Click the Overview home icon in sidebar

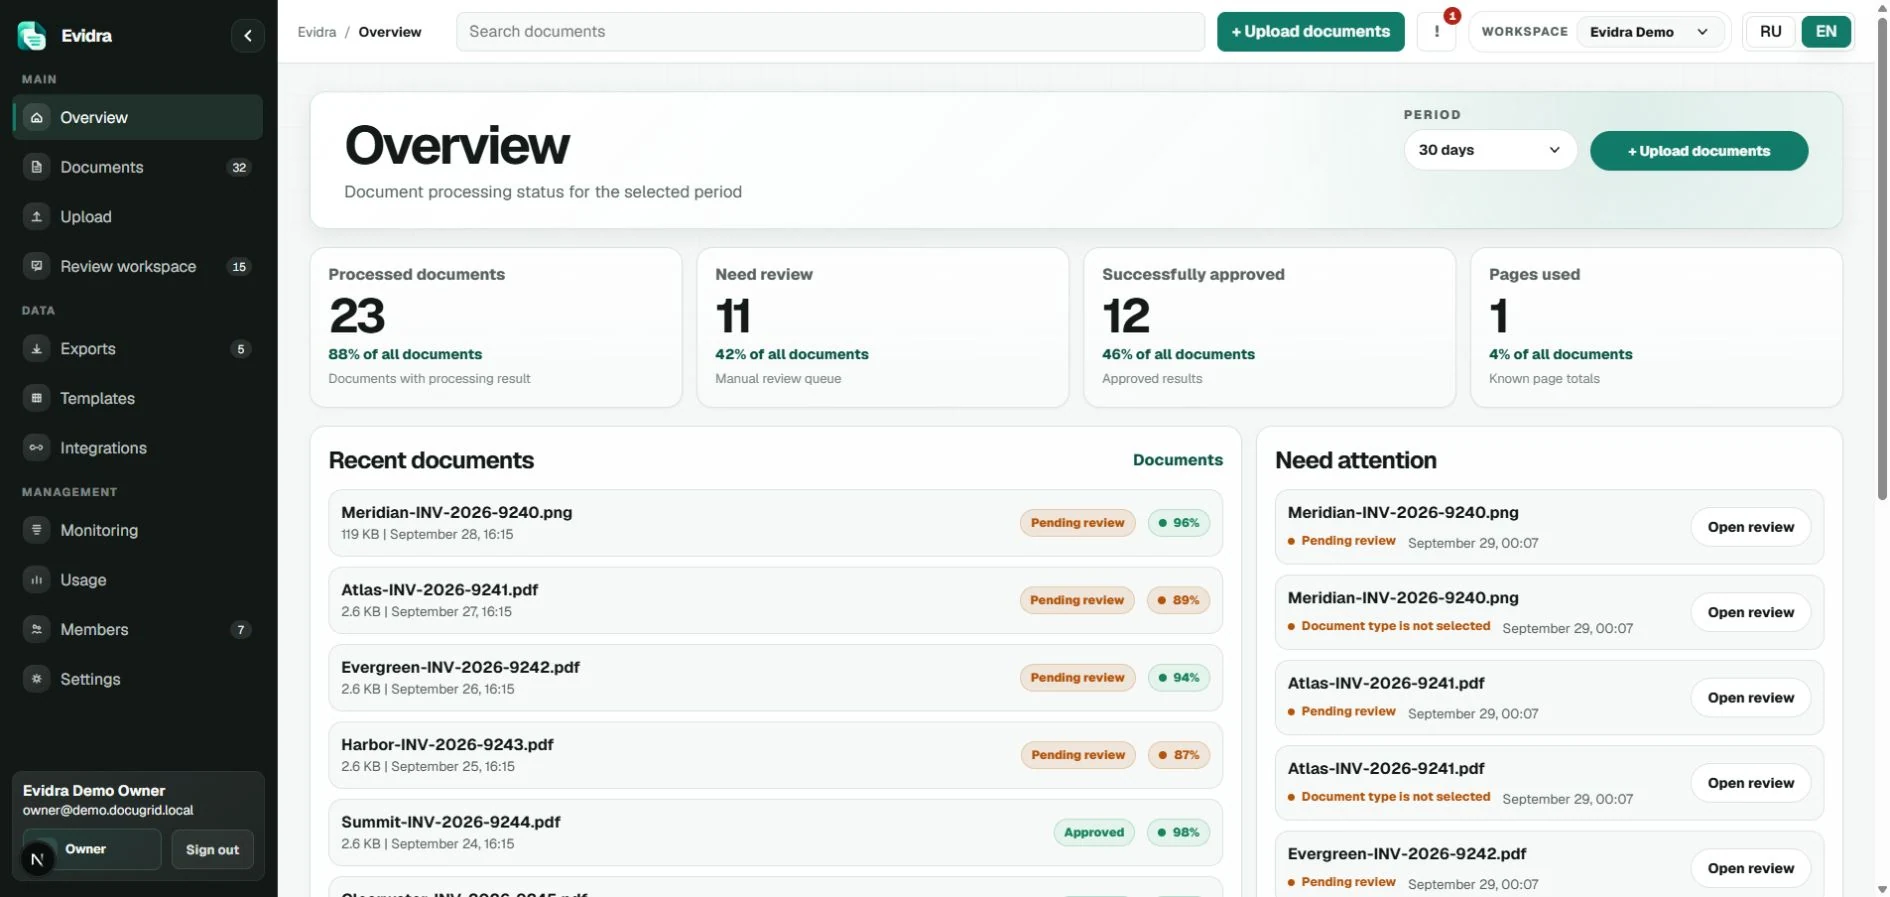coord(37,118)
